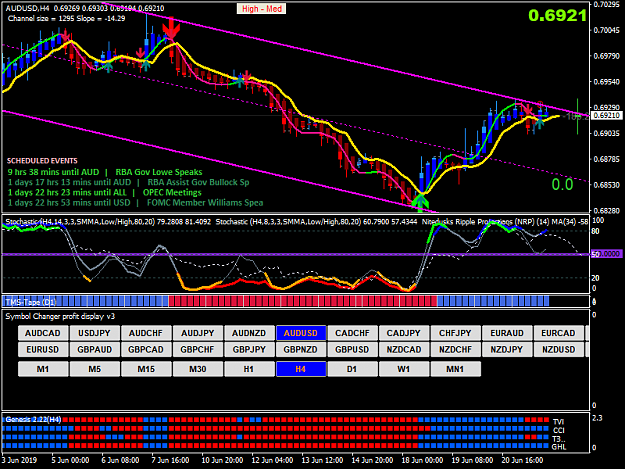Open EURUSD chart button
Image resolution: width=625 pixels, height=469 pixels.
(x=43, y=350)
